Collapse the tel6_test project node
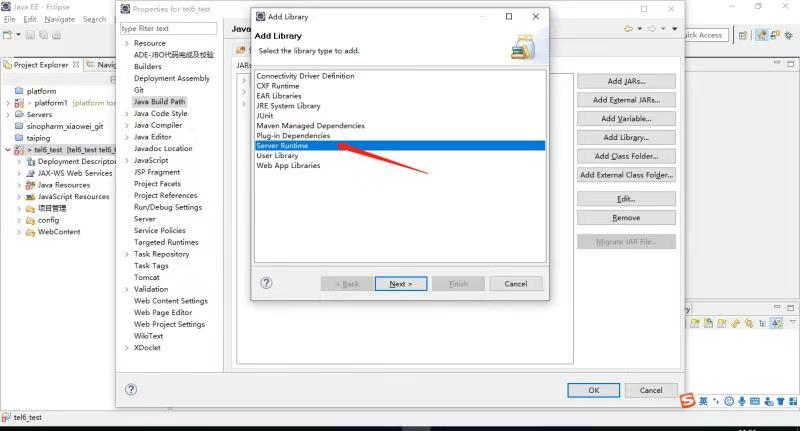 (x=8, y=150)
